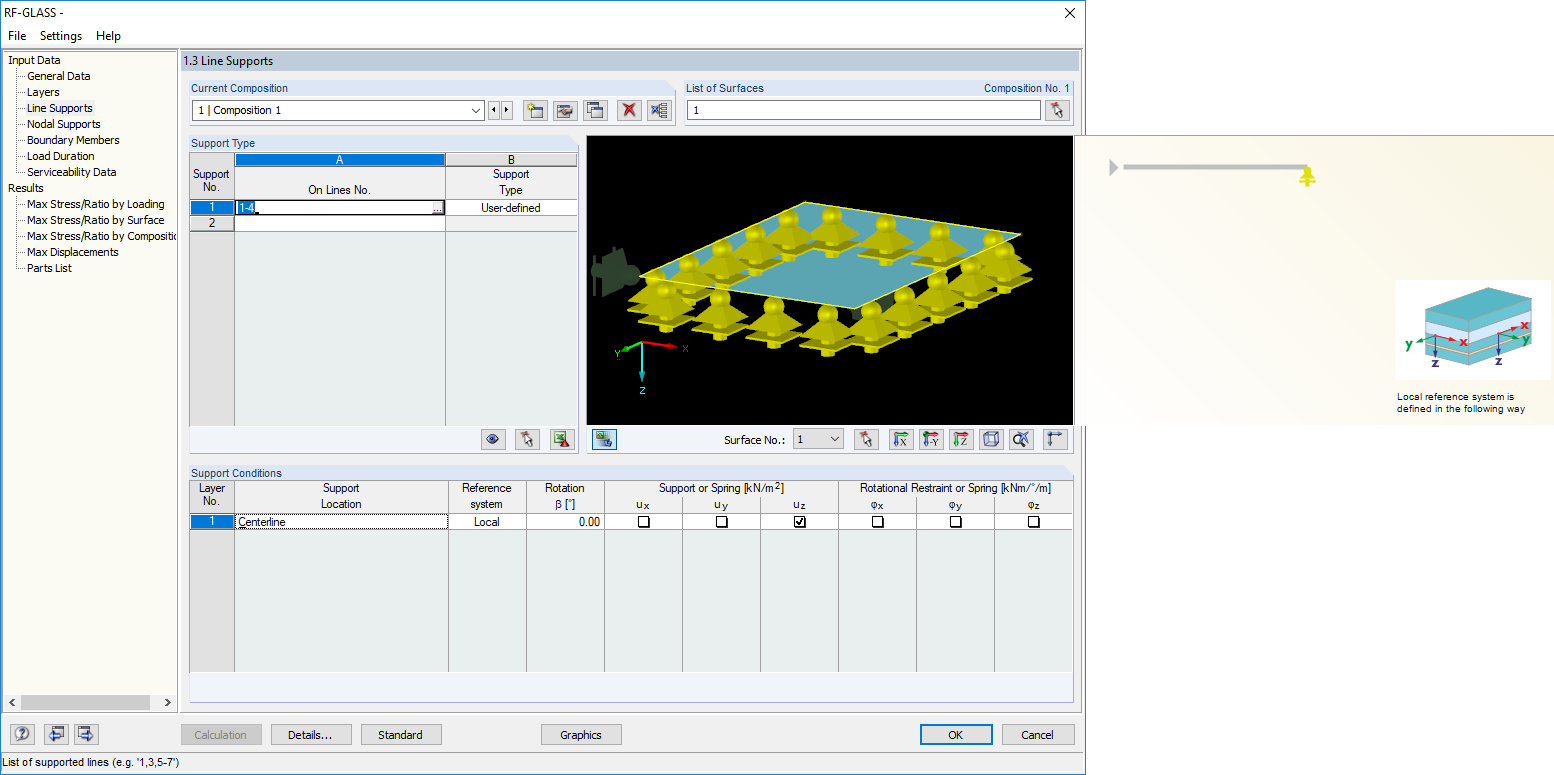Show the view in -Y direction
This screenshot has height=775, width=1554.
coord(931,439)
